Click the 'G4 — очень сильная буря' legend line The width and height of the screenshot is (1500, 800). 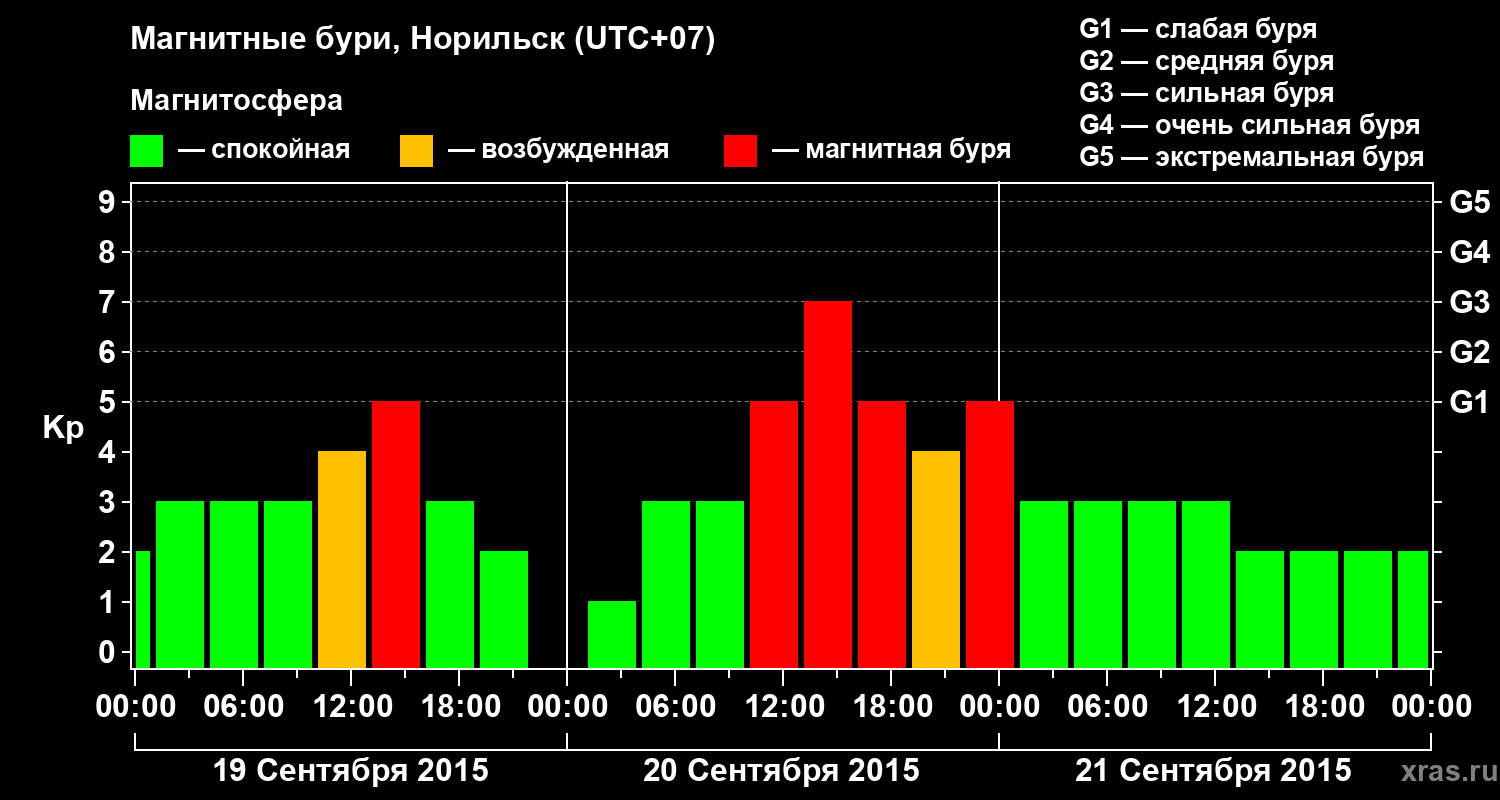click(1250, 125)
